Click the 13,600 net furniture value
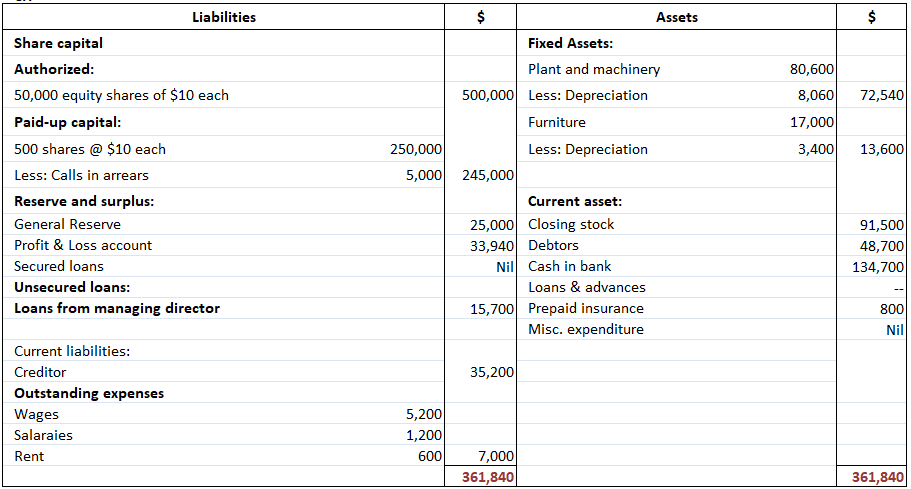The height and width of the screenshot is (489, 911). point(881,150)
